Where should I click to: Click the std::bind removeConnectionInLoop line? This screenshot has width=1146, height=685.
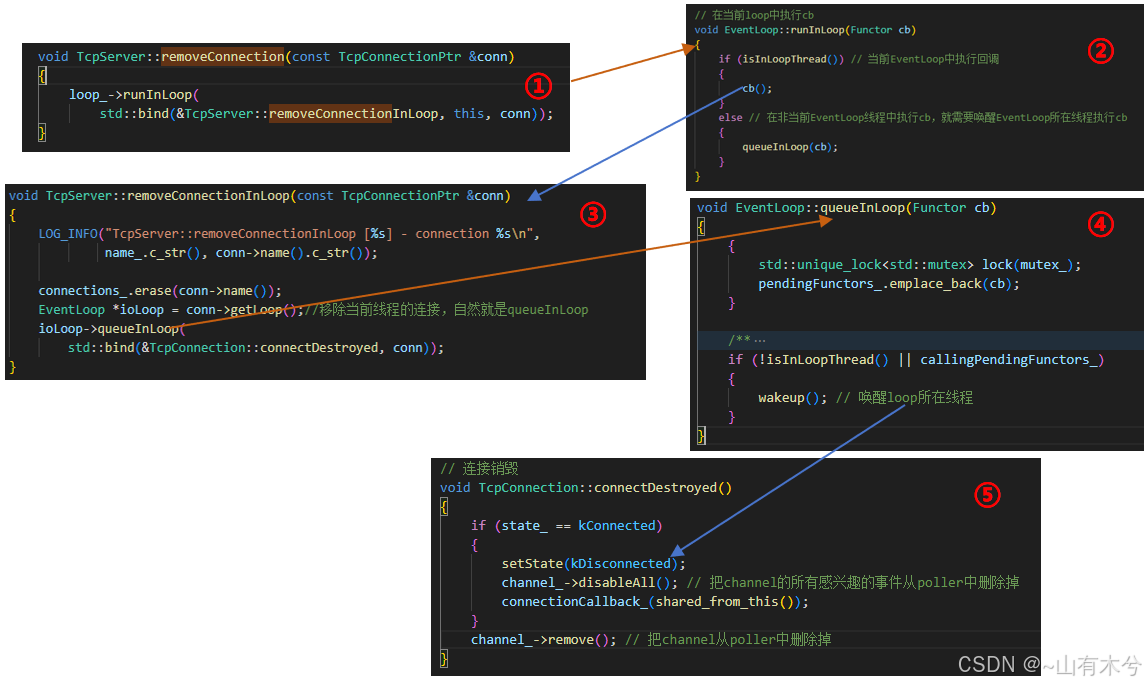click(326, 114)
